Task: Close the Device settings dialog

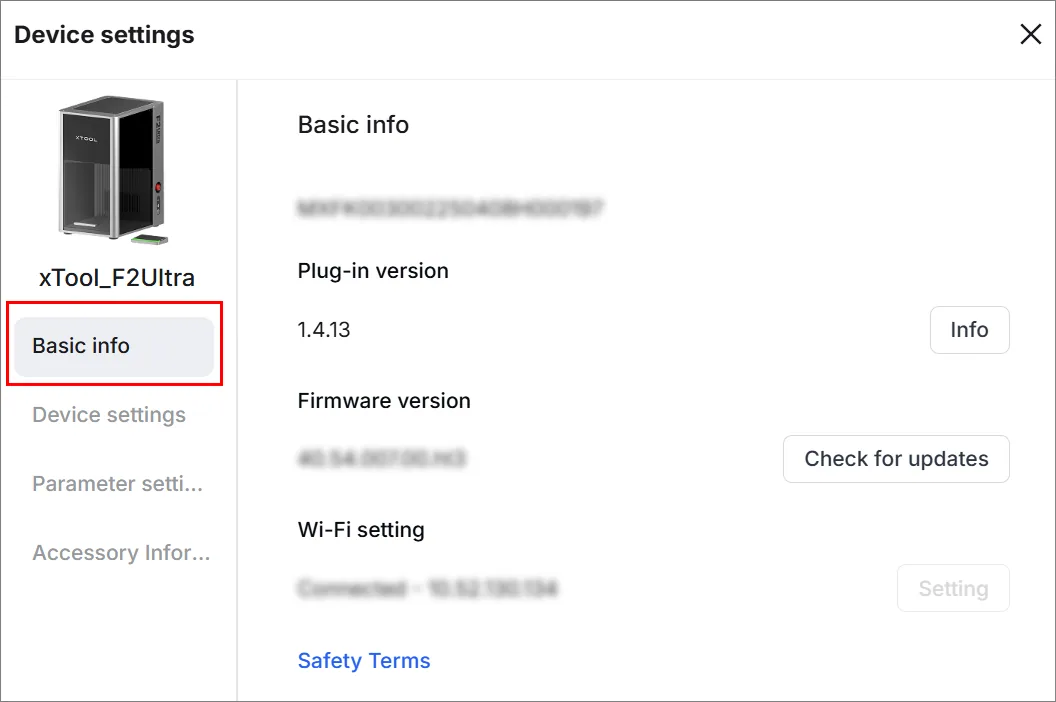Action: 1030,34
